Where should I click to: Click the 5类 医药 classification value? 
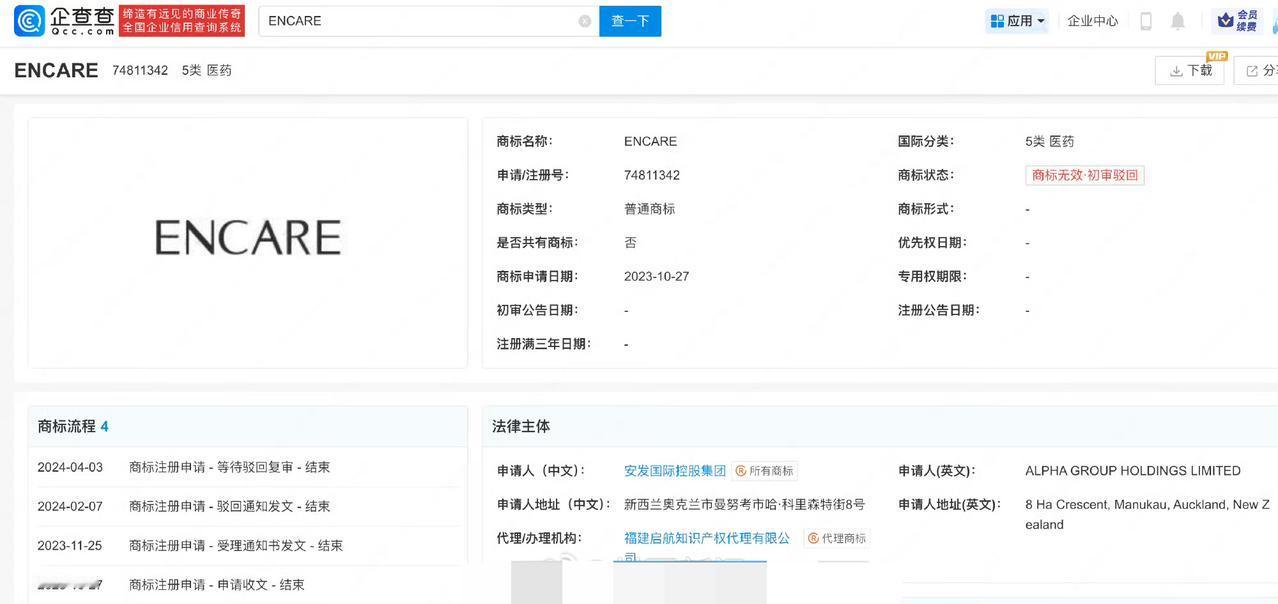tap(1049, 141)
